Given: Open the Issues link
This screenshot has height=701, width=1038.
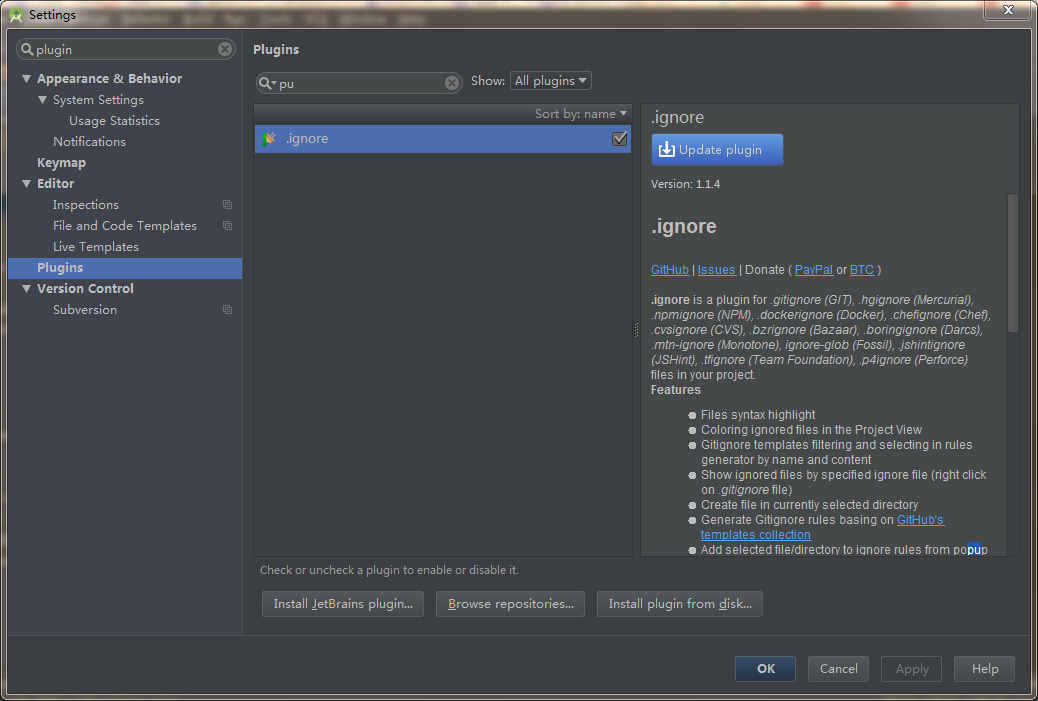Looking at the screenshot, I should click(x=716, y=270).
